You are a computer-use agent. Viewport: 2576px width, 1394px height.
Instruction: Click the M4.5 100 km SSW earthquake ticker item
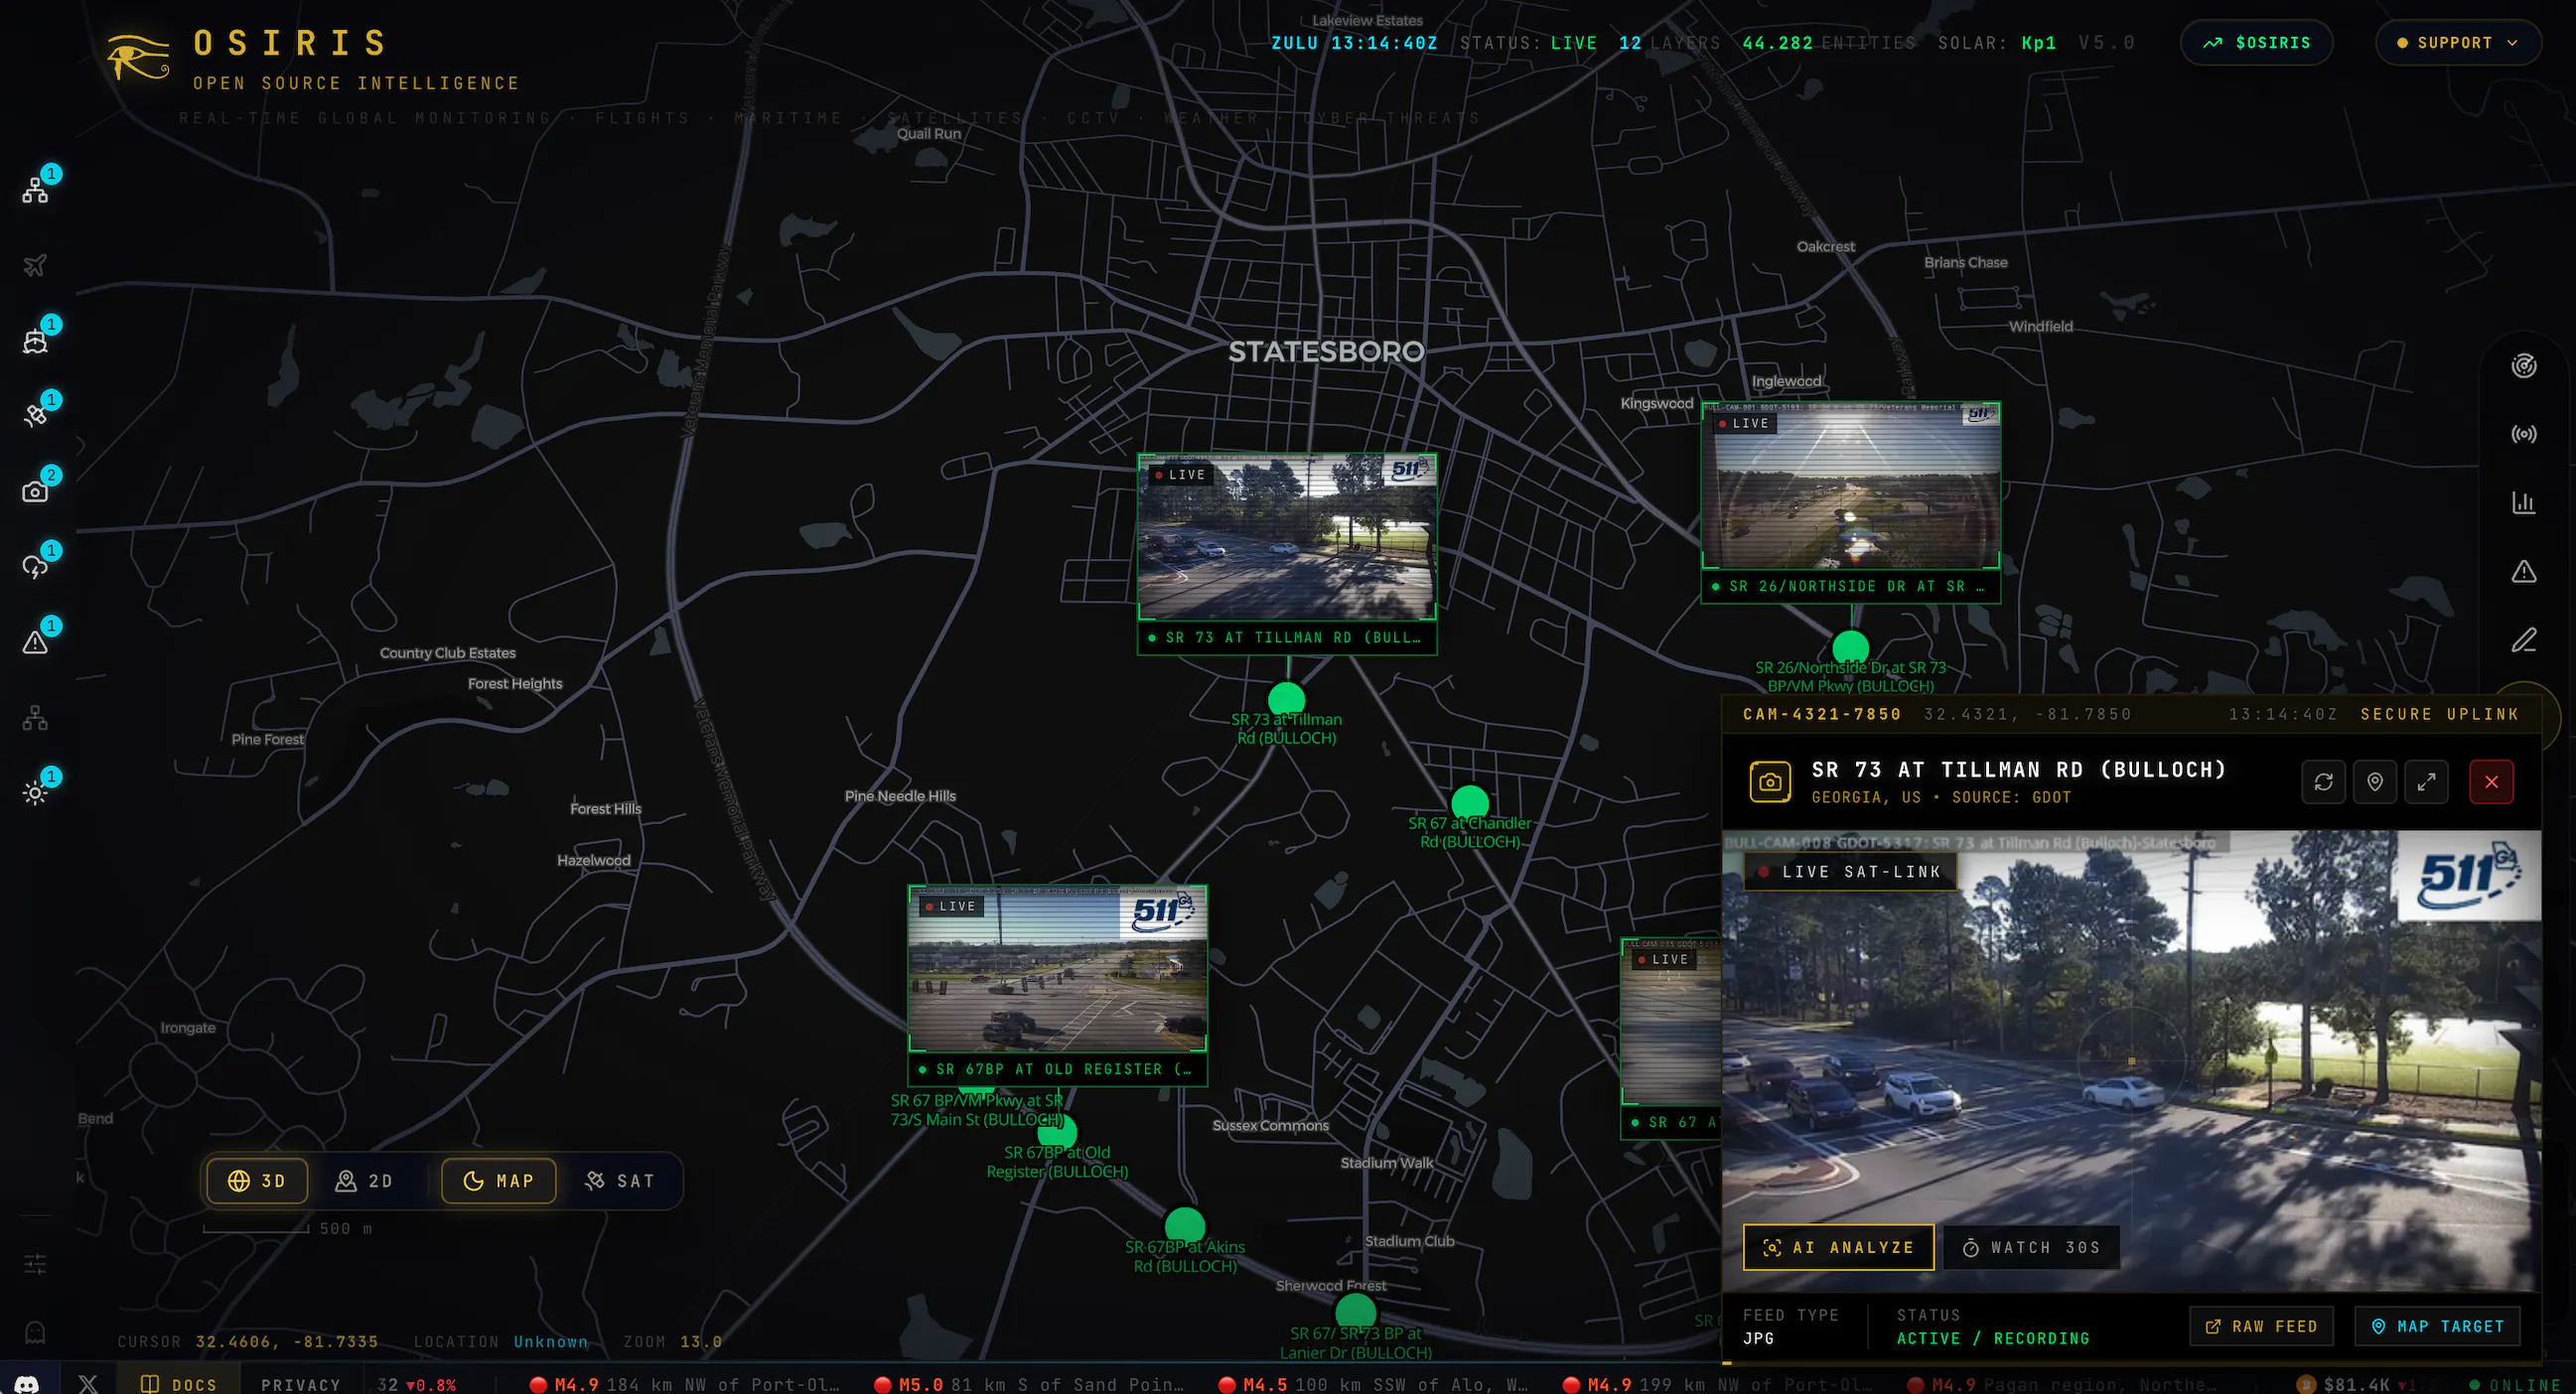coord(1373,1384)
